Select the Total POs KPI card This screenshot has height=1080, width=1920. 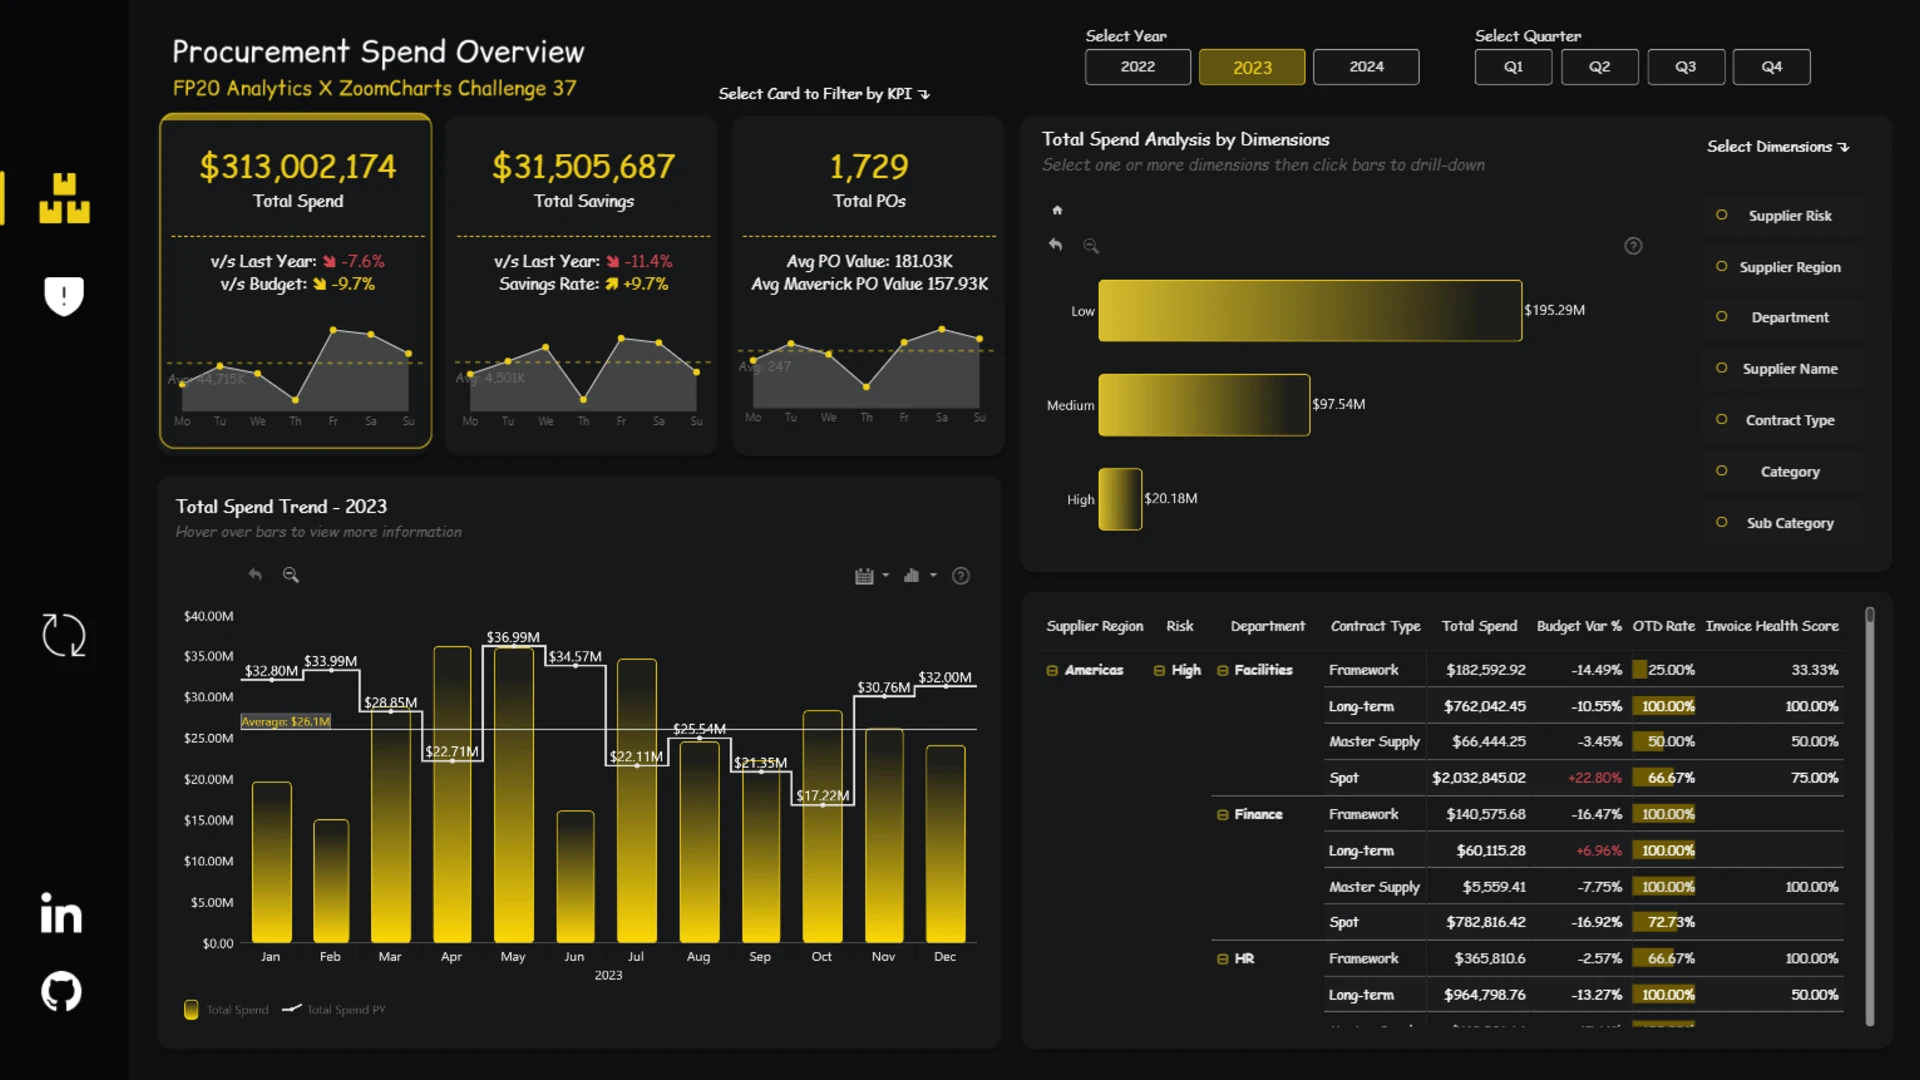point(868,284)
